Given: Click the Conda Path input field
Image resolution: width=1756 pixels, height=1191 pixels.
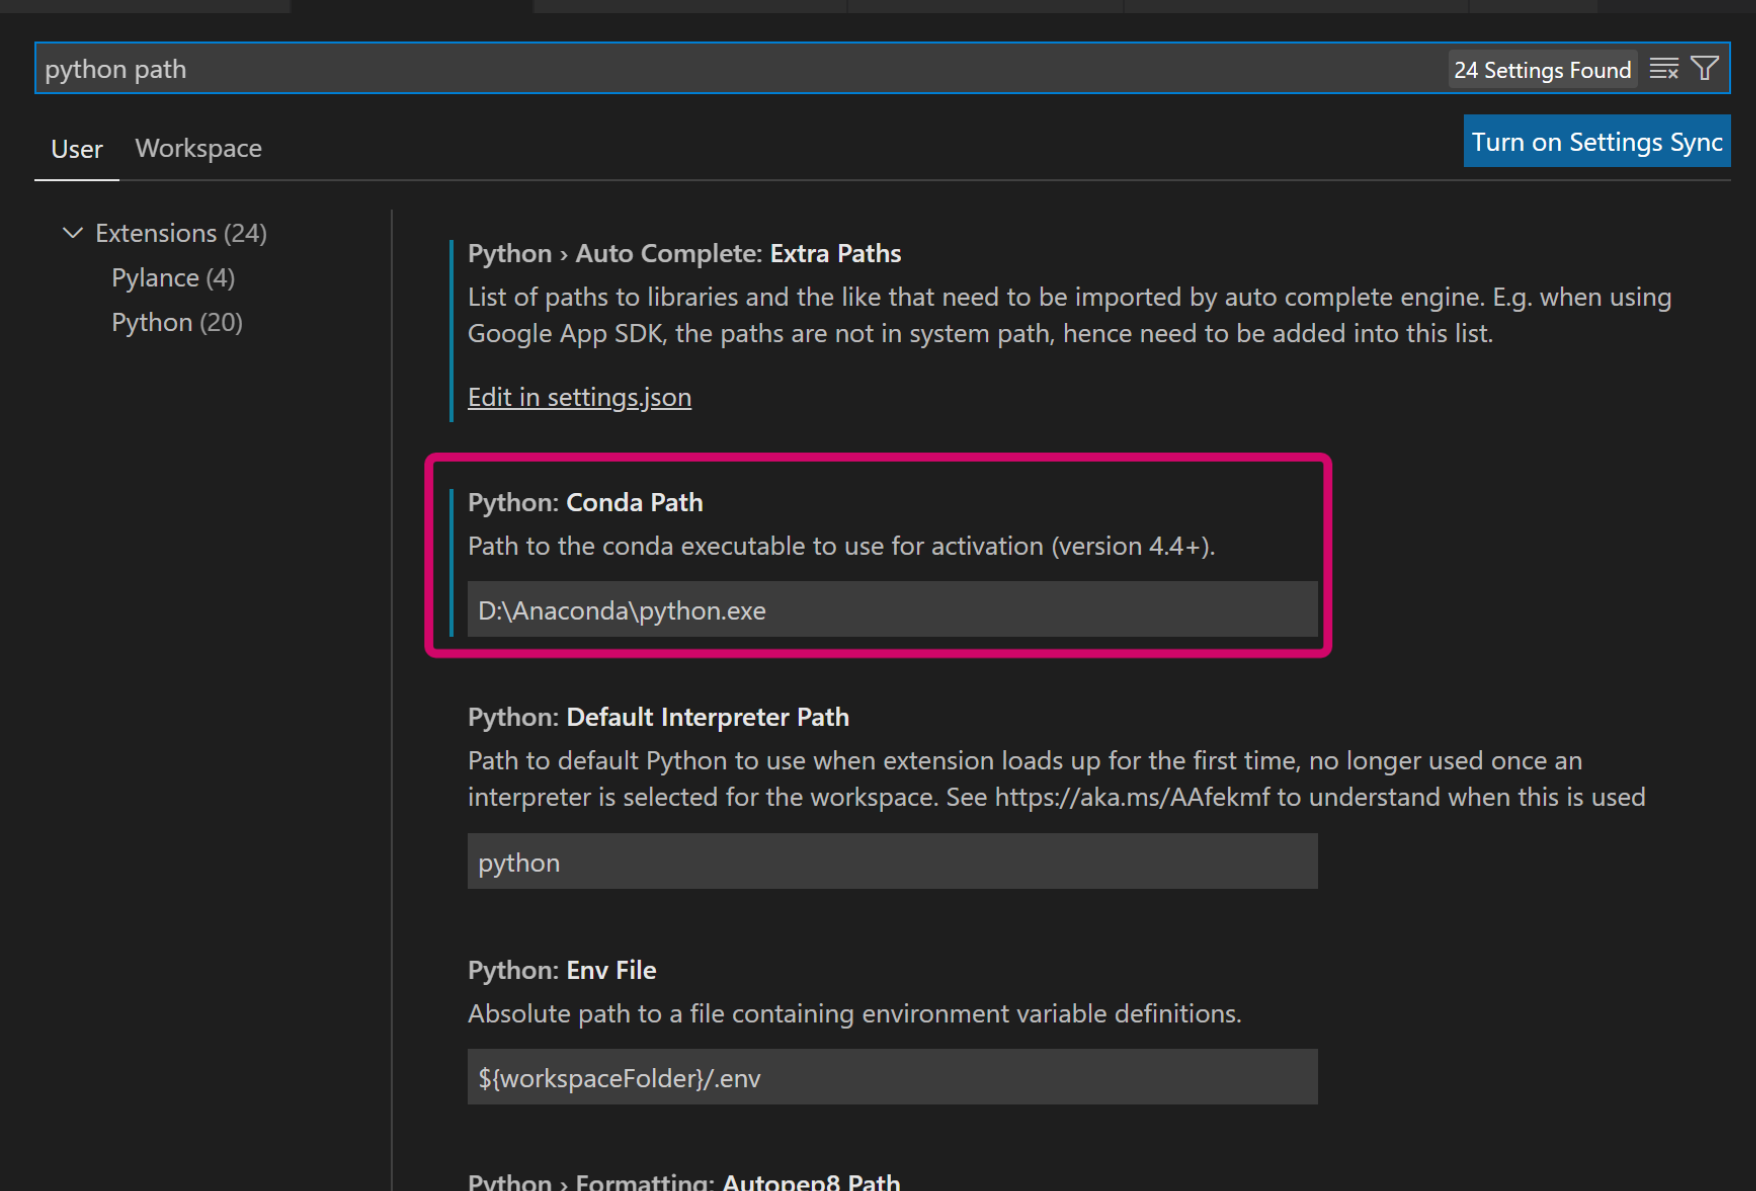Looking at the screenshot, I should tap(892, 610).
